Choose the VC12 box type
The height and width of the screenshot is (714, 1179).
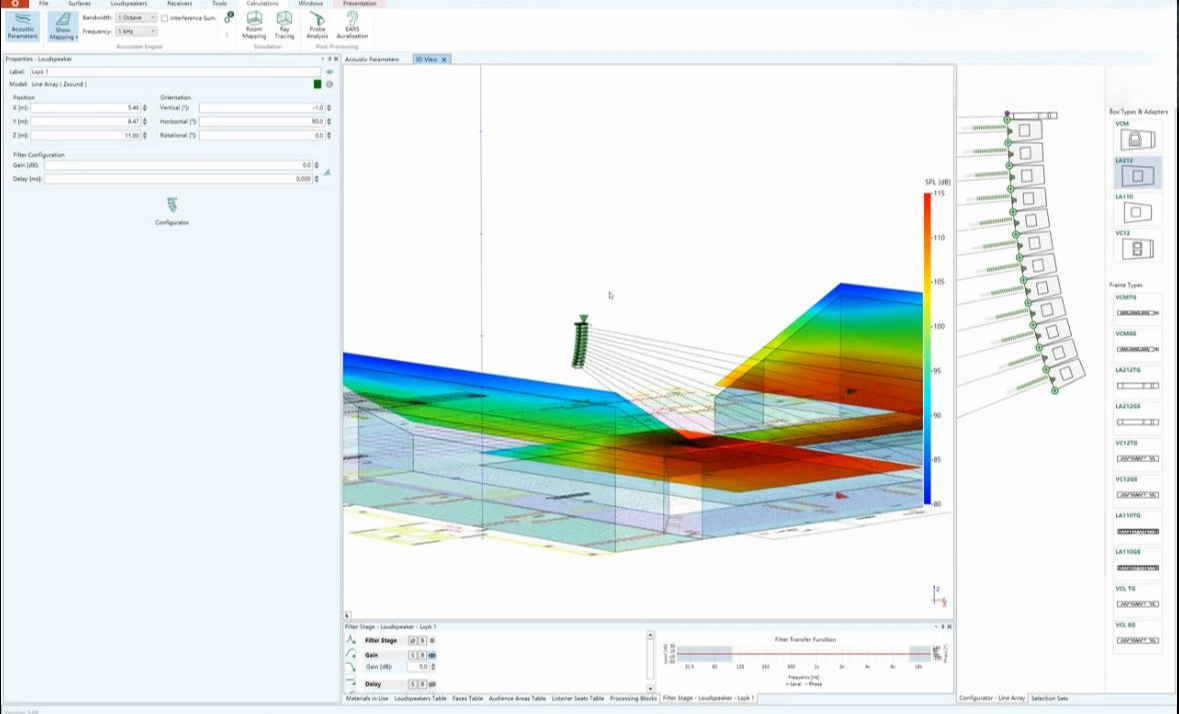pos(1137,248)
